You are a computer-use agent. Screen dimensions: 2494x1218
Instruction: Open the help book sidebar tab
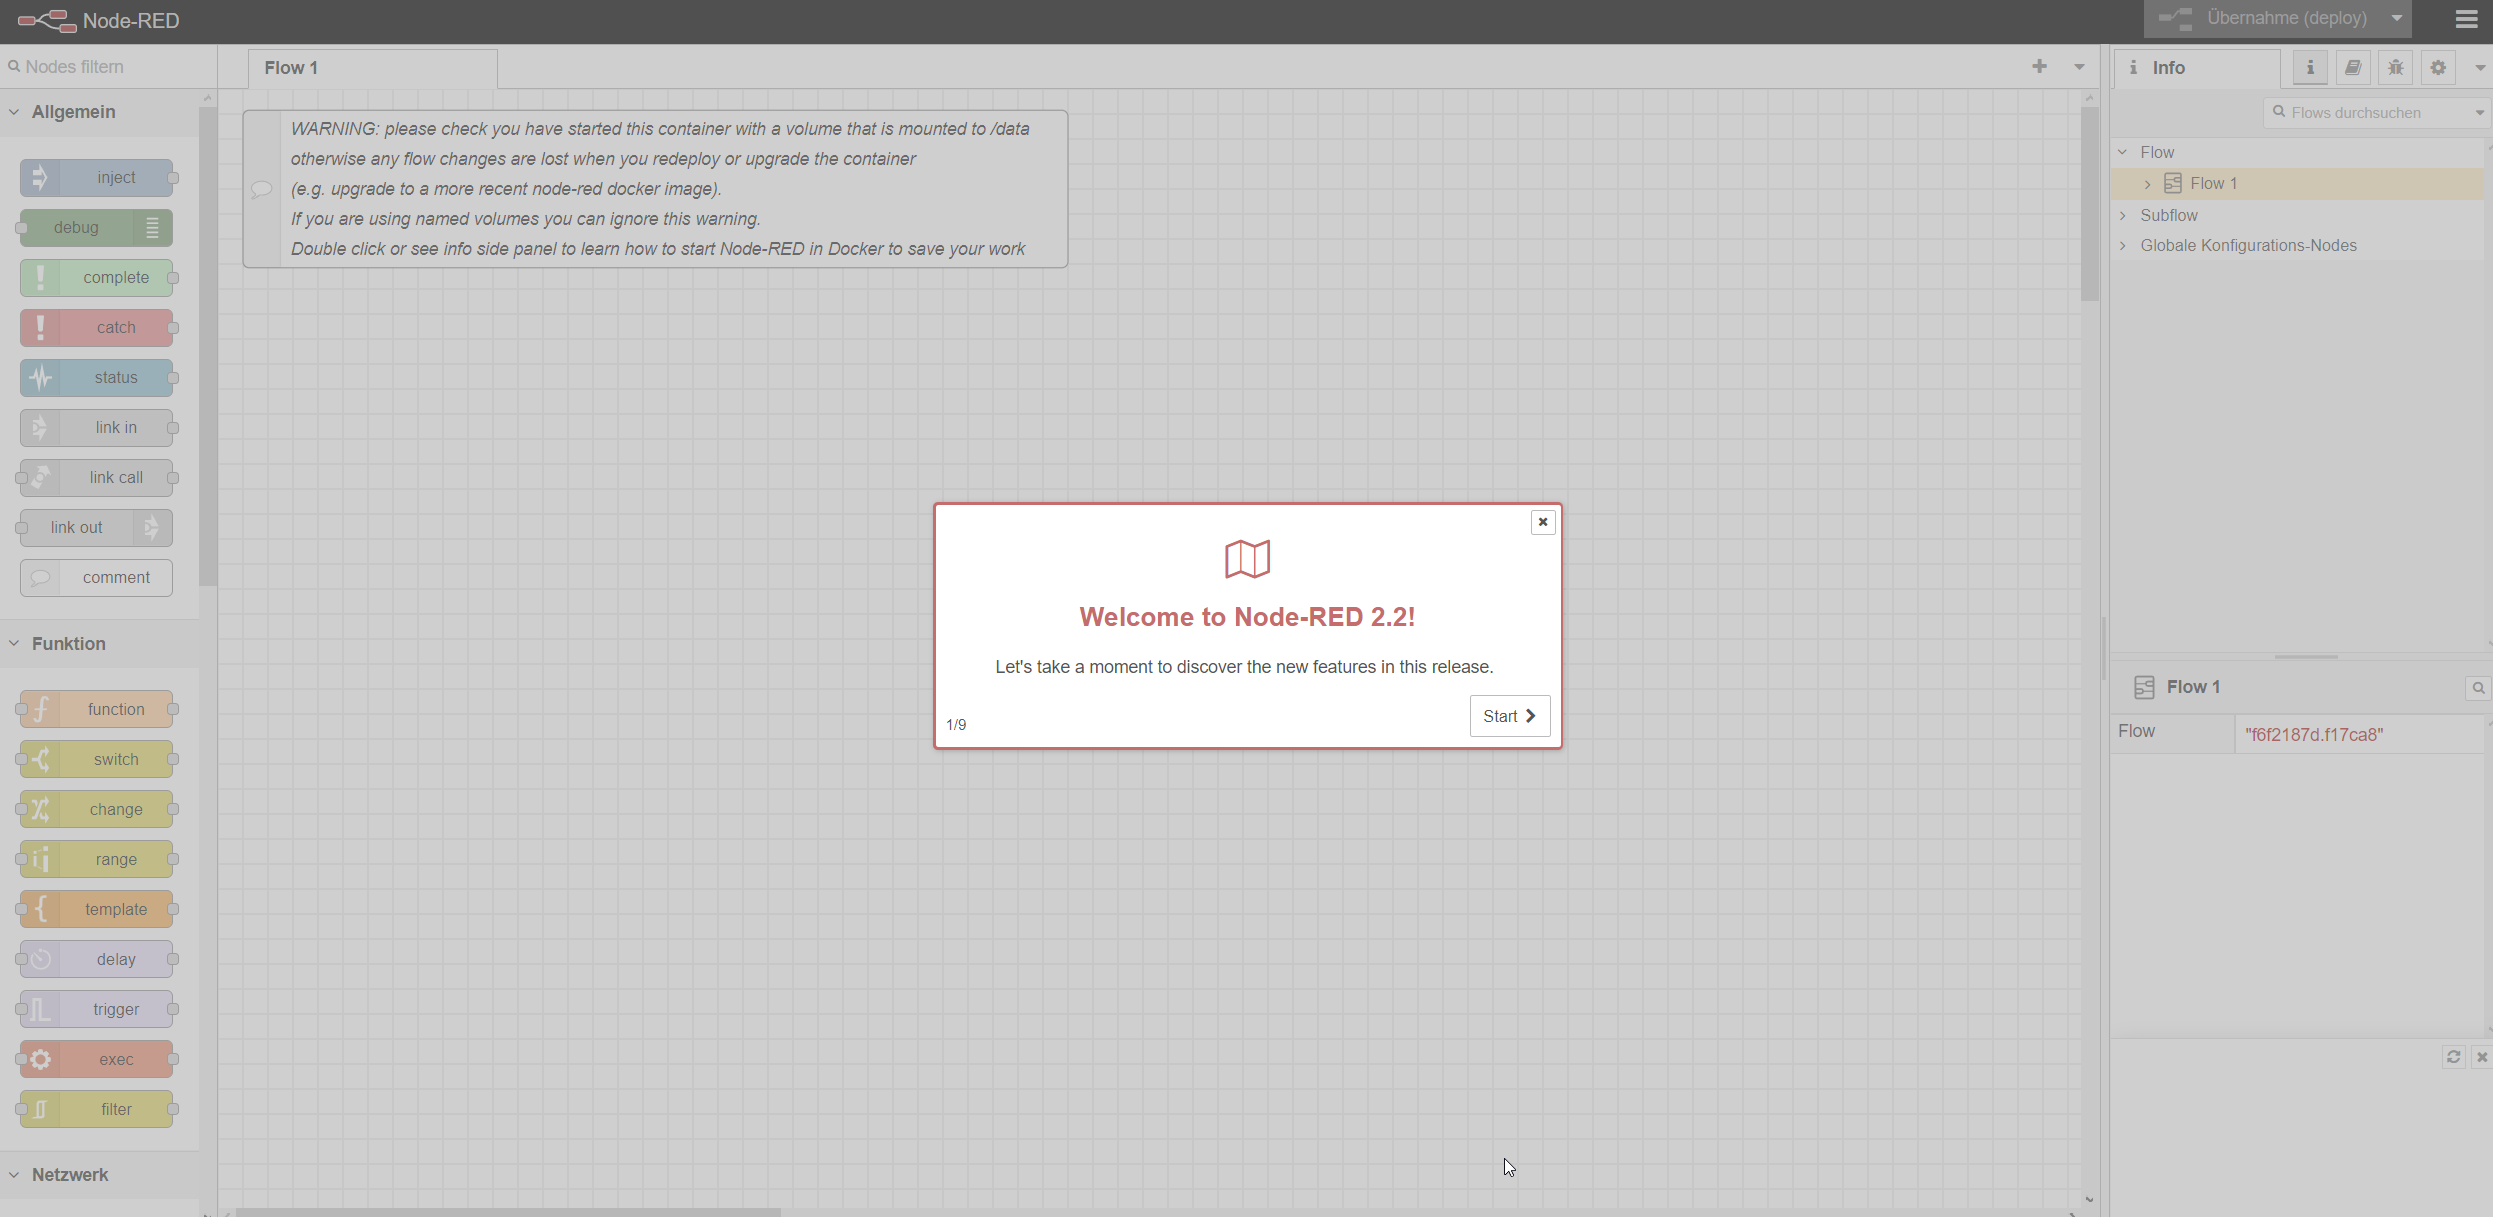[2352, 68]
